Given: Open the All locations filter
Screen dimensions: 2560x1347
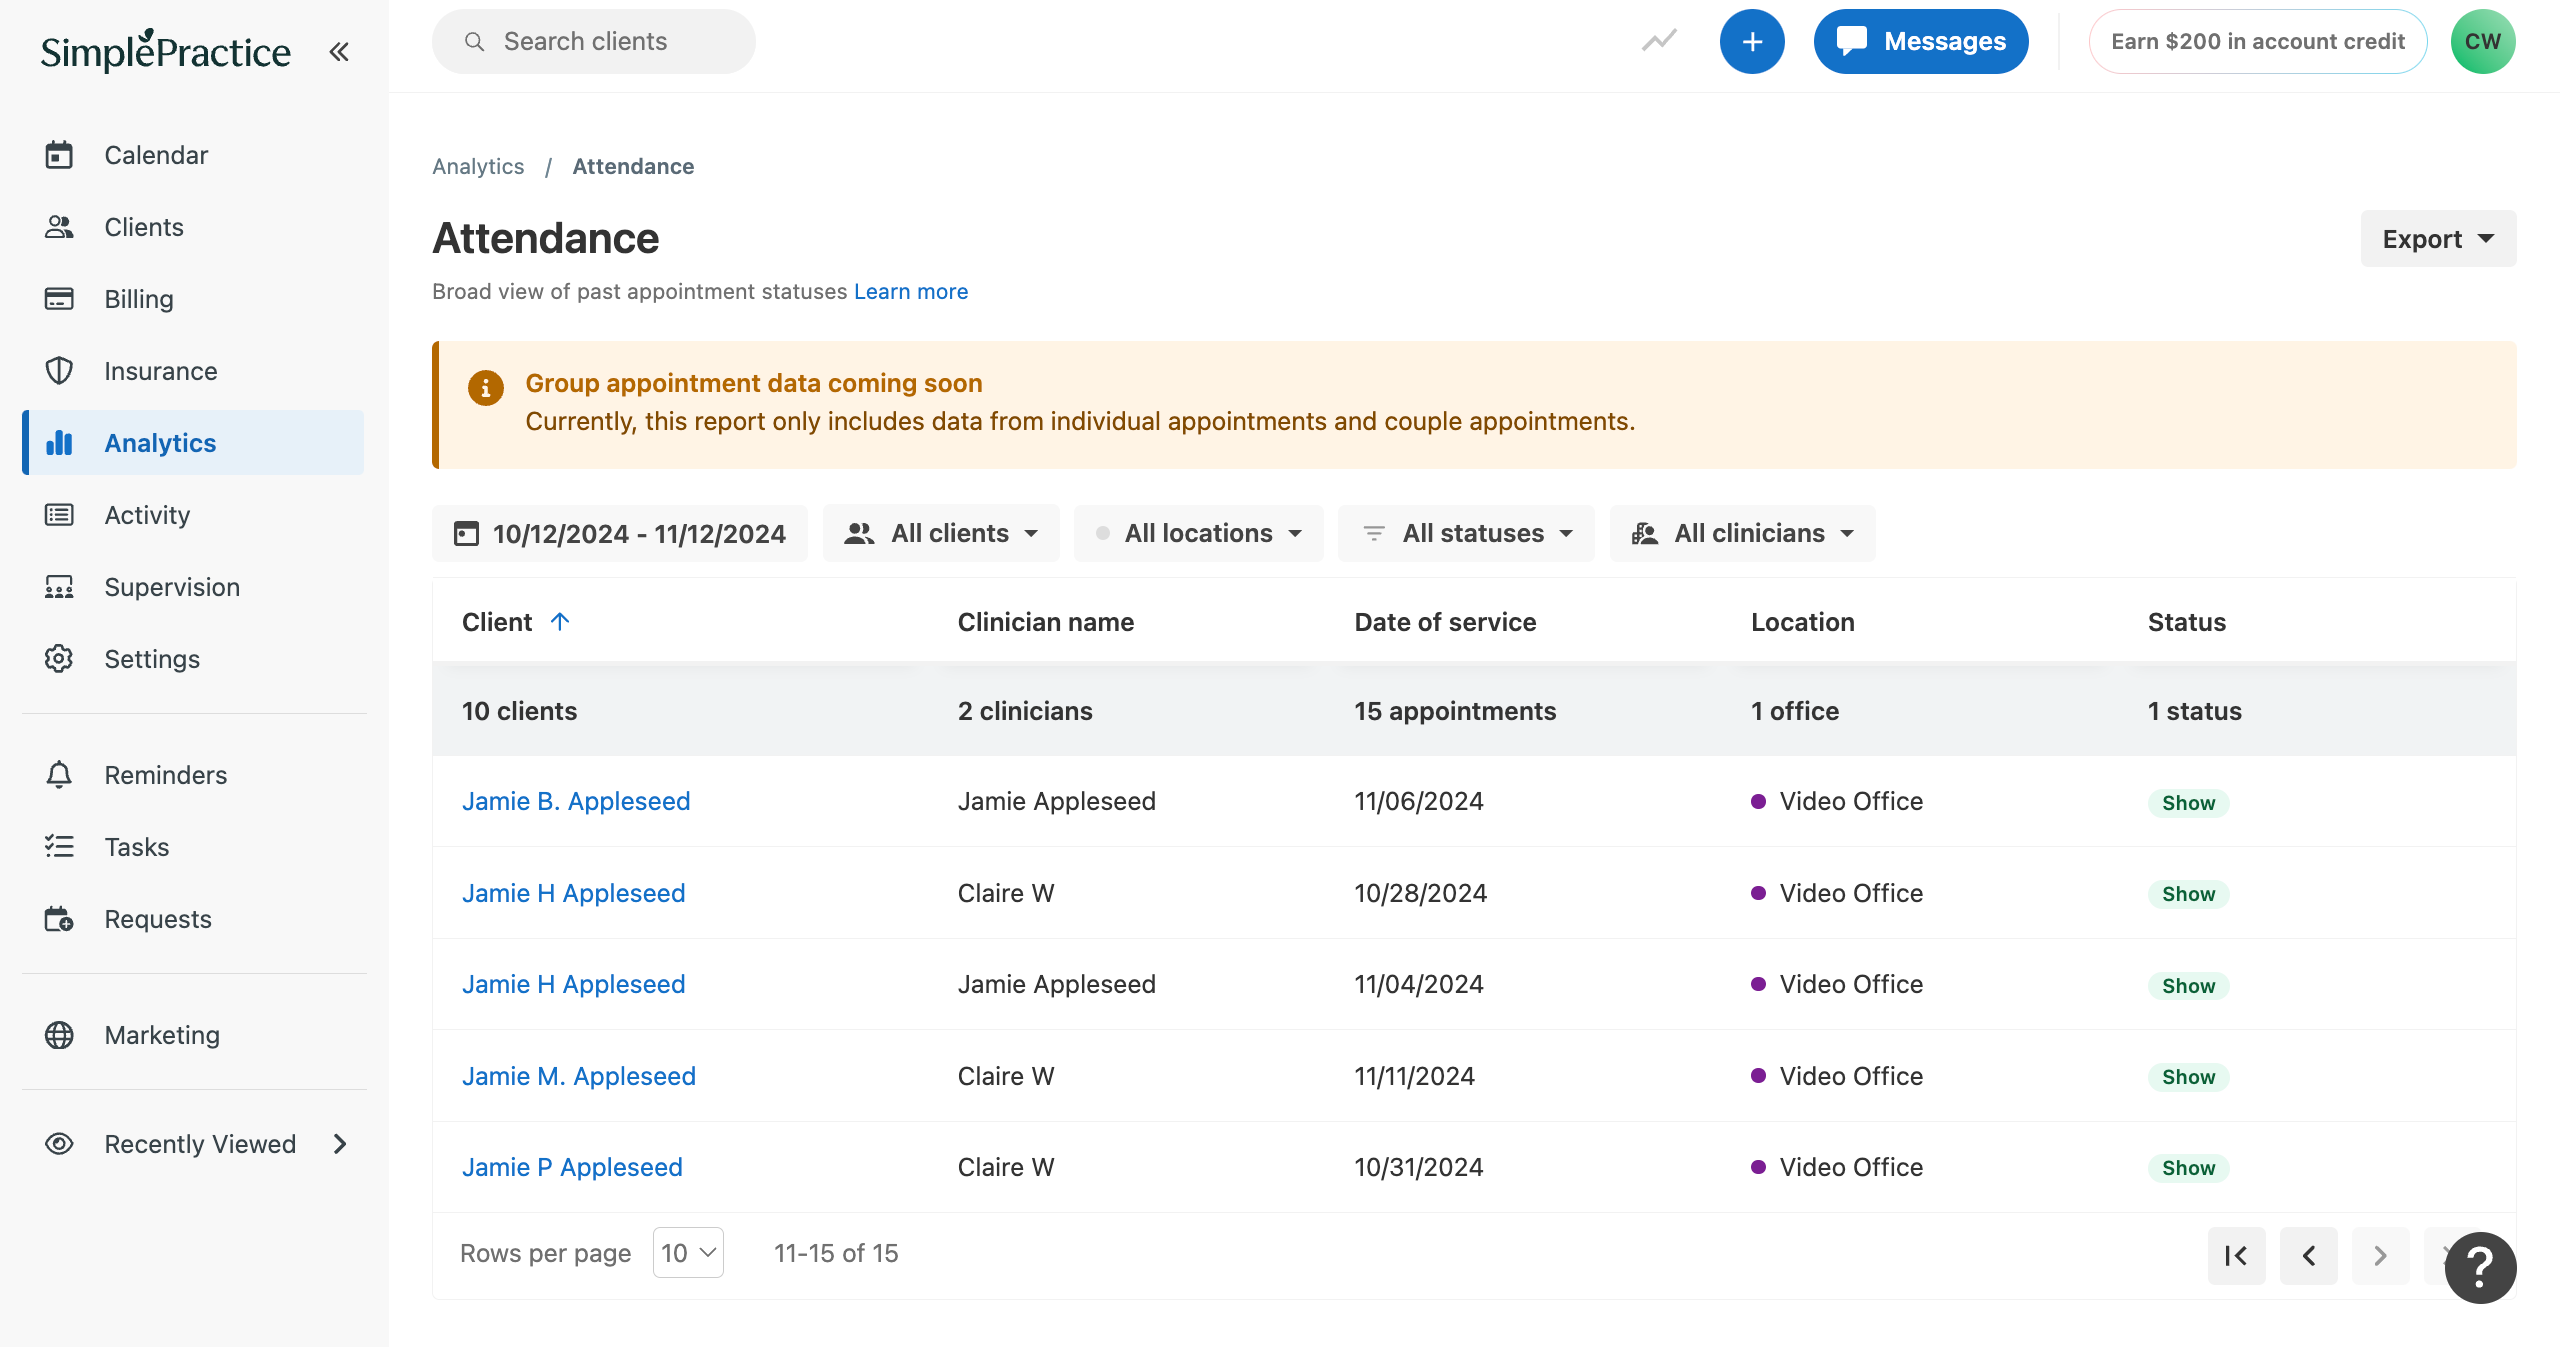Looking at the screenshot, I should 1199,533.
